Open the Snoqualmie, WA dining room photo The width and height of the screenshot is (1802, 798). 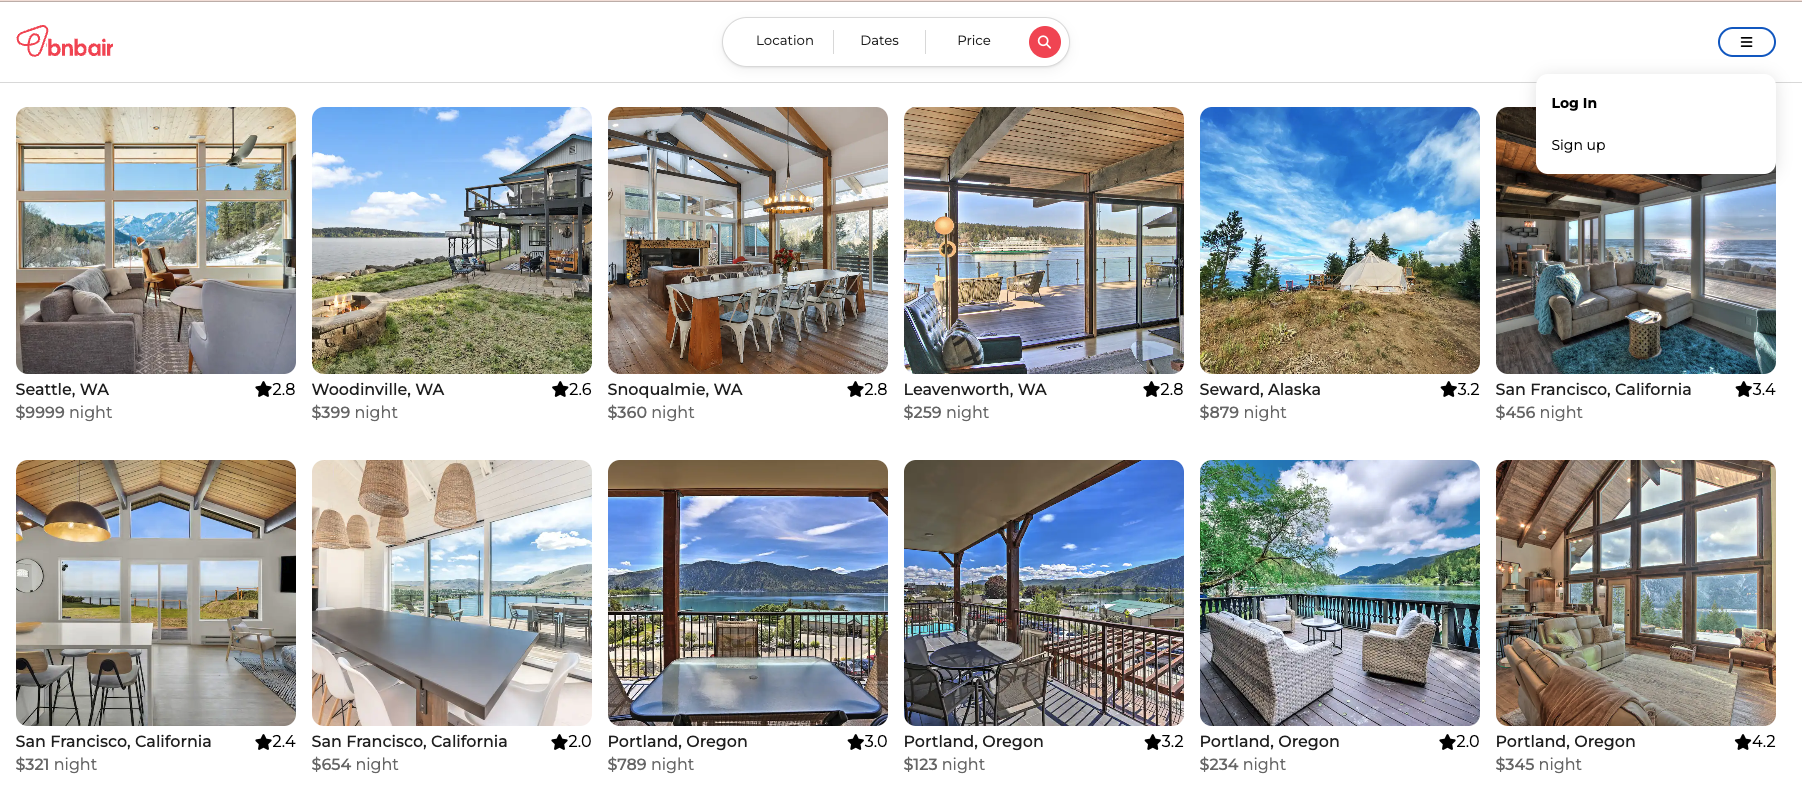point(748,240)
